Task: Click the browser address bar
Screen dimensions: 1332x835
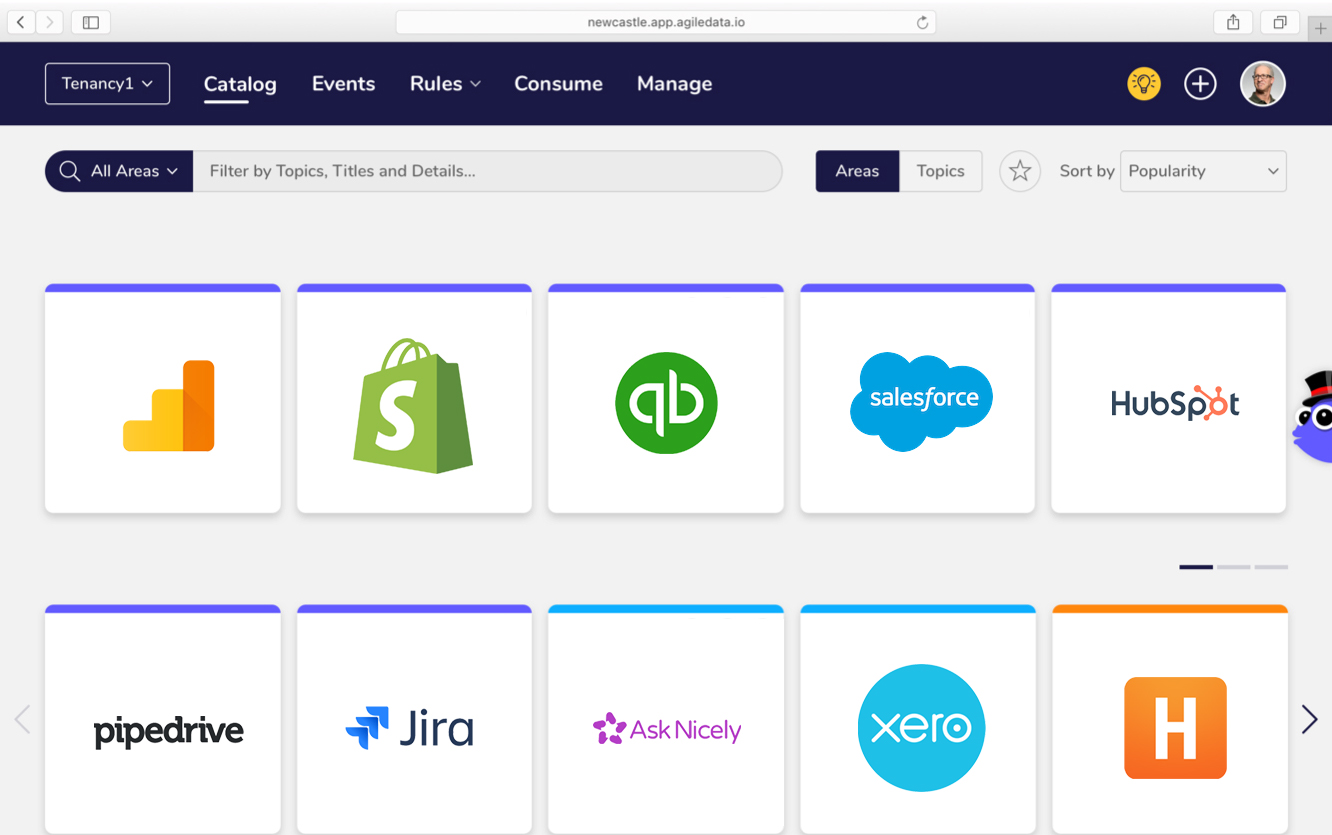Action: click(666, 22)
